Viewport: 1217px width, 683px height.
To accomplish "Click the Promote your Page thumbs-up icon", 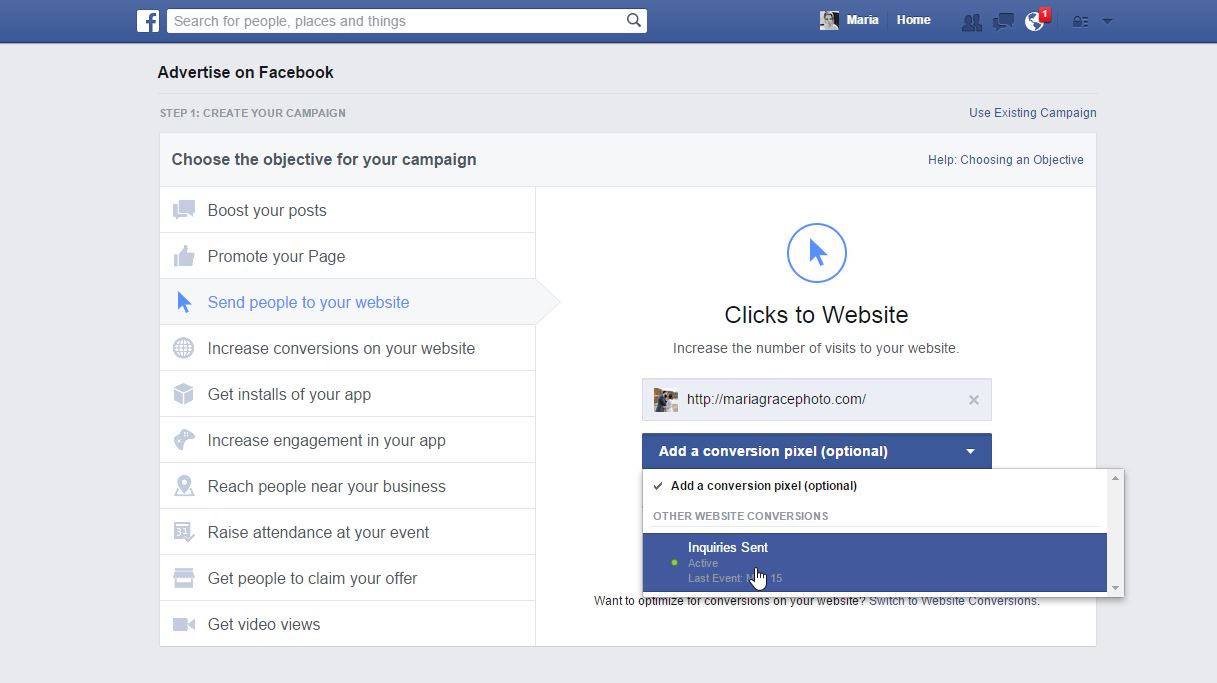I will 184,256.
